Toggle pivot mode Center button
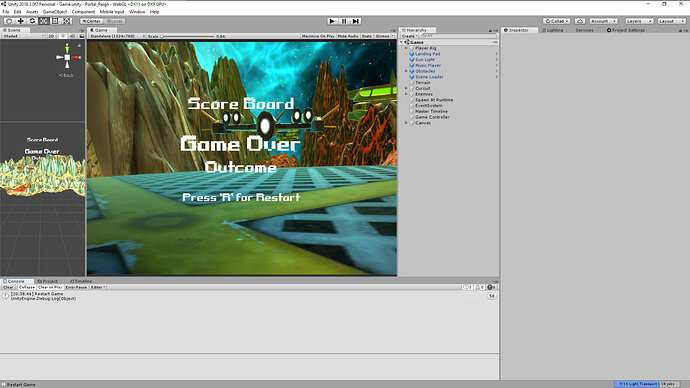Viewport: 690px width, 388px height. [x=91, y=21]
